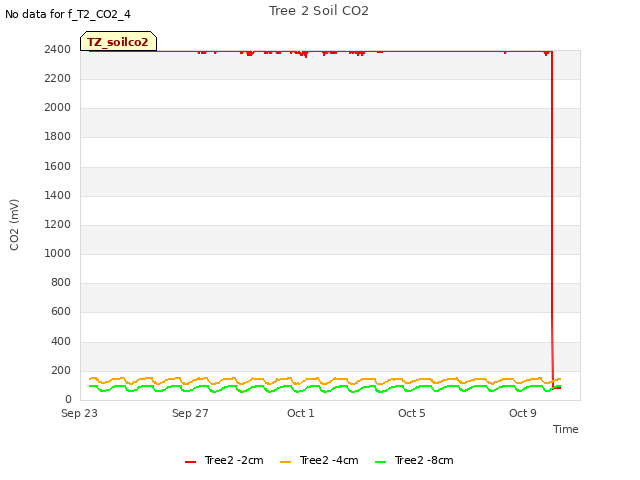Click the Oct 5 x-axis tick label

click(x=412, y=413)
